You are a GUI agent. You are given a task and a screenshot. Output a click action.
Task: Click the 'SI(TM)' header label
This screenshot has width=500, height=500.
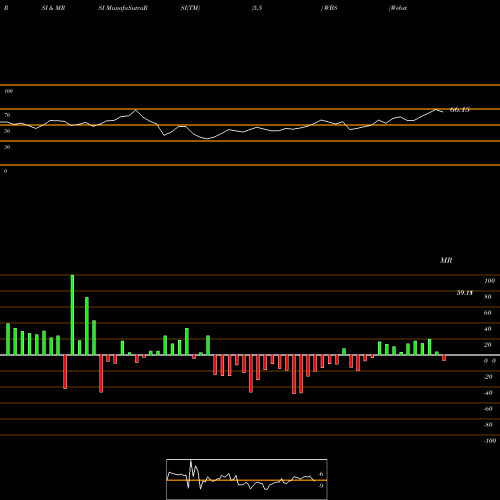click(x=190, y=8)
